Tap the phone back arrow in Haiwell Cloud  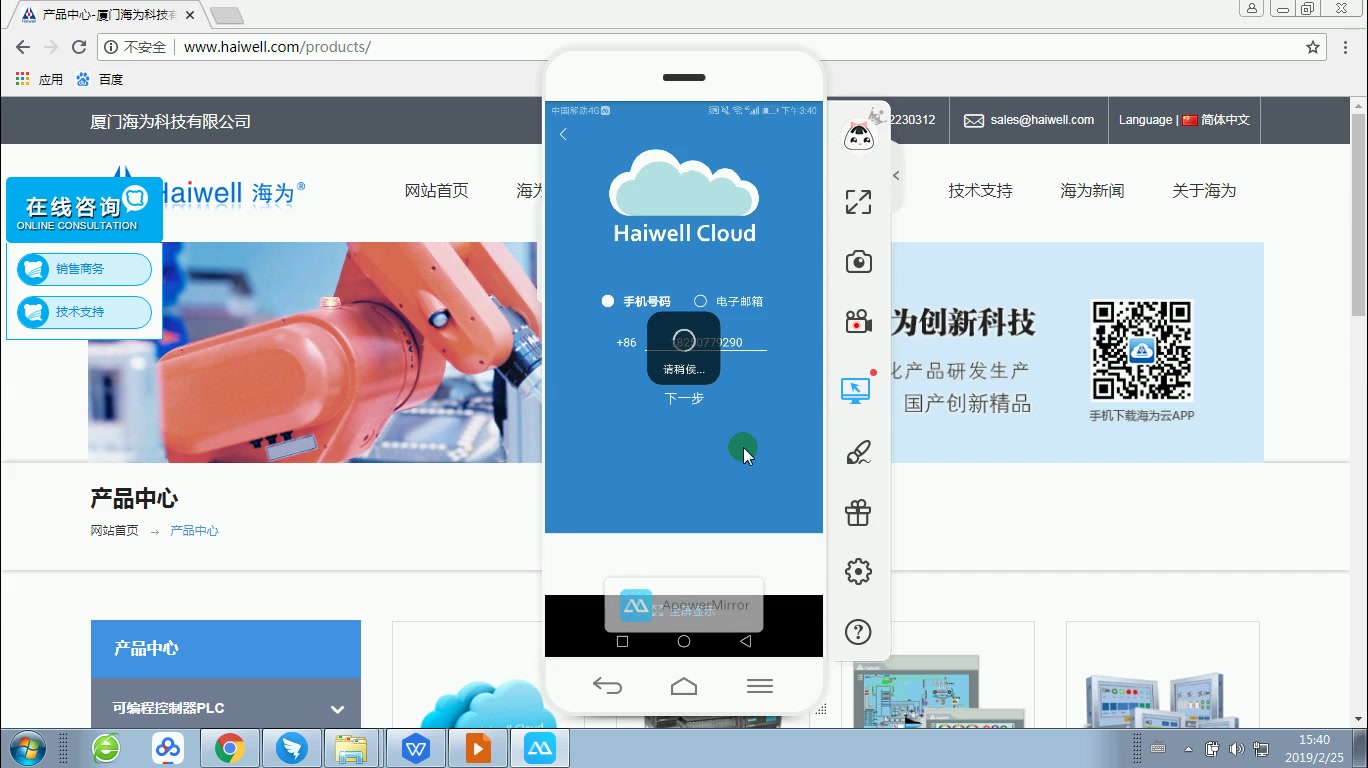pyautogui.click(x=563, y=134)
